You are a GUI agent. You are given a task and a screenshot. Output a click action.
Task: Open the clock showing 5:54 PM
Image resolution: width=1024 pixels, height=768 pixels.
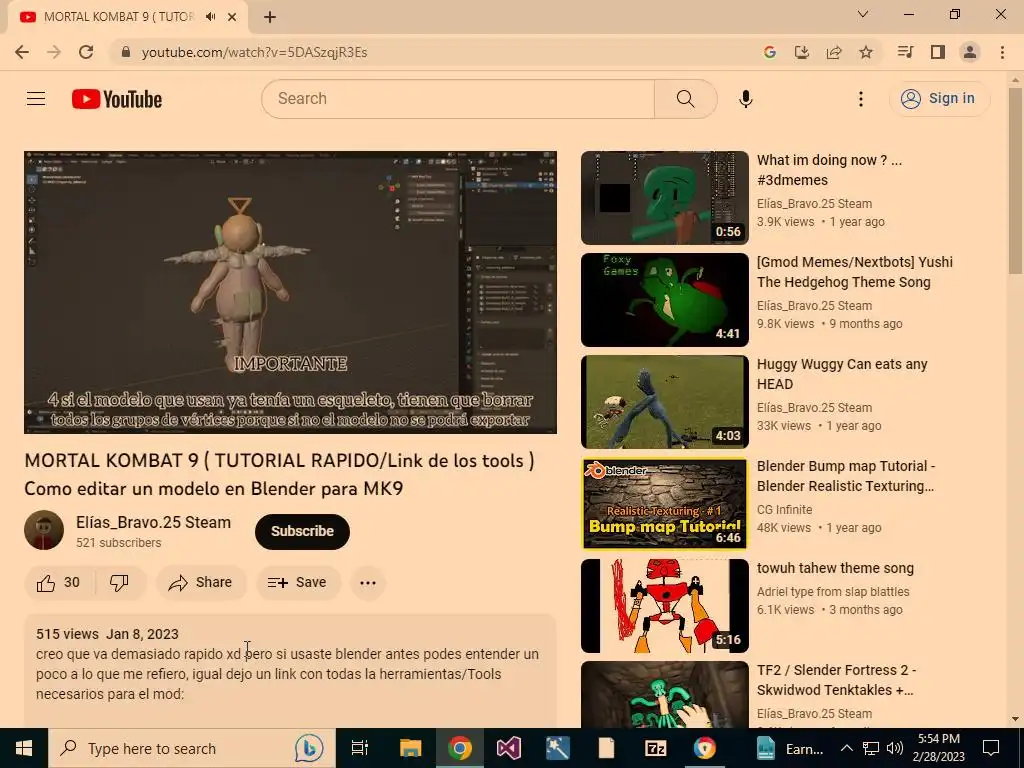click(938, 748)
